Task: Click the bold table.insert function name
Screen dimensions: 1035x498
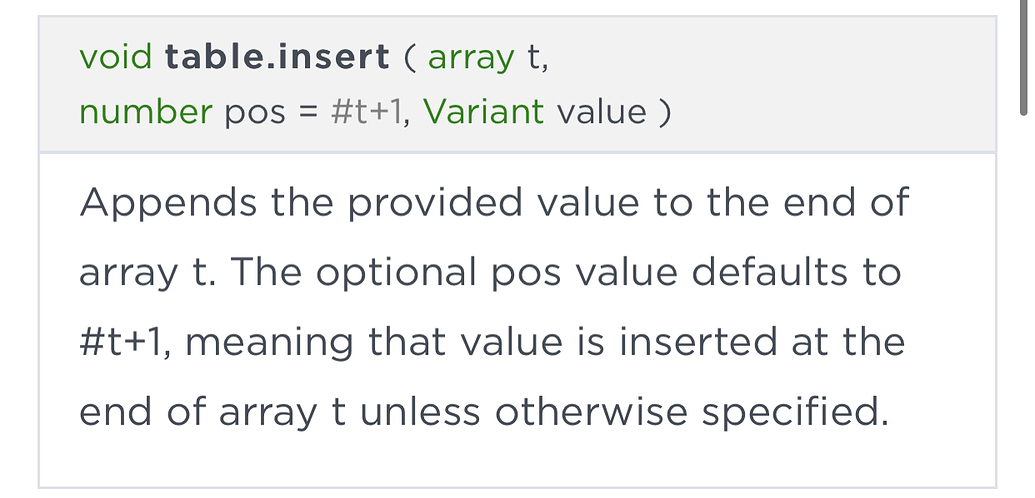Action: 278,57
